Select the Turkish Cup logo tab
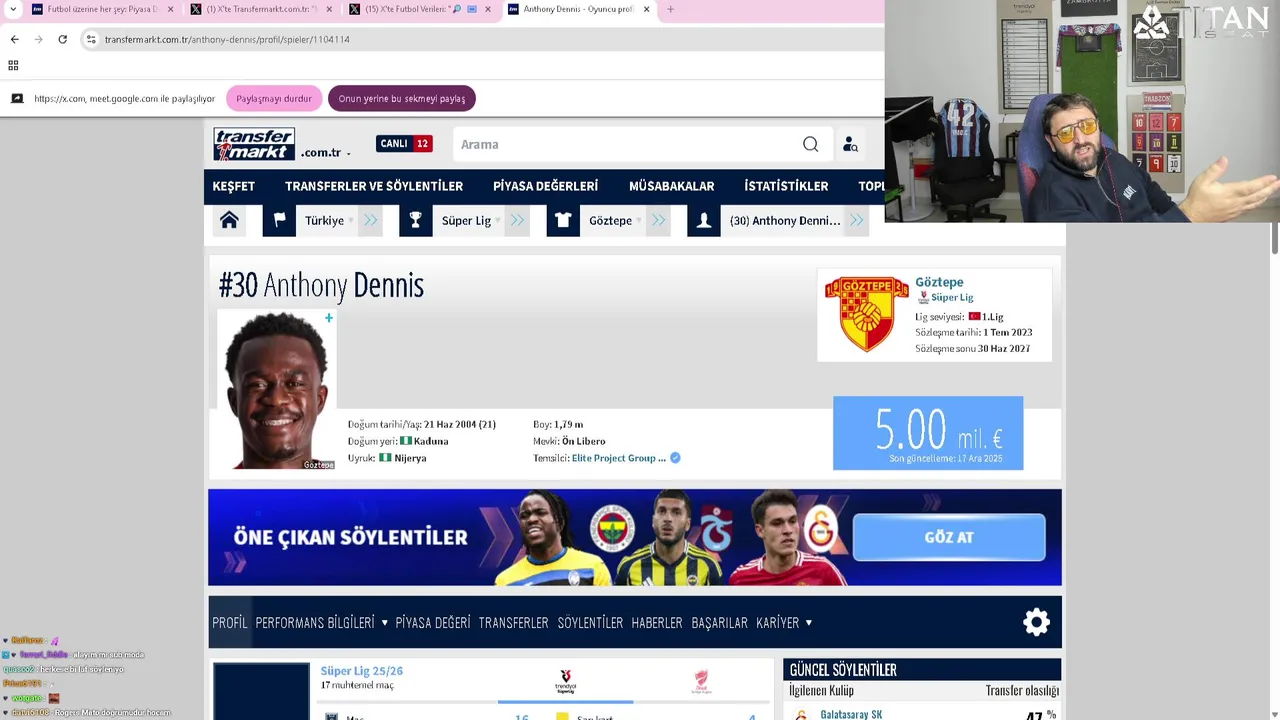1280x720 pixels. click(x=701, y=682)
